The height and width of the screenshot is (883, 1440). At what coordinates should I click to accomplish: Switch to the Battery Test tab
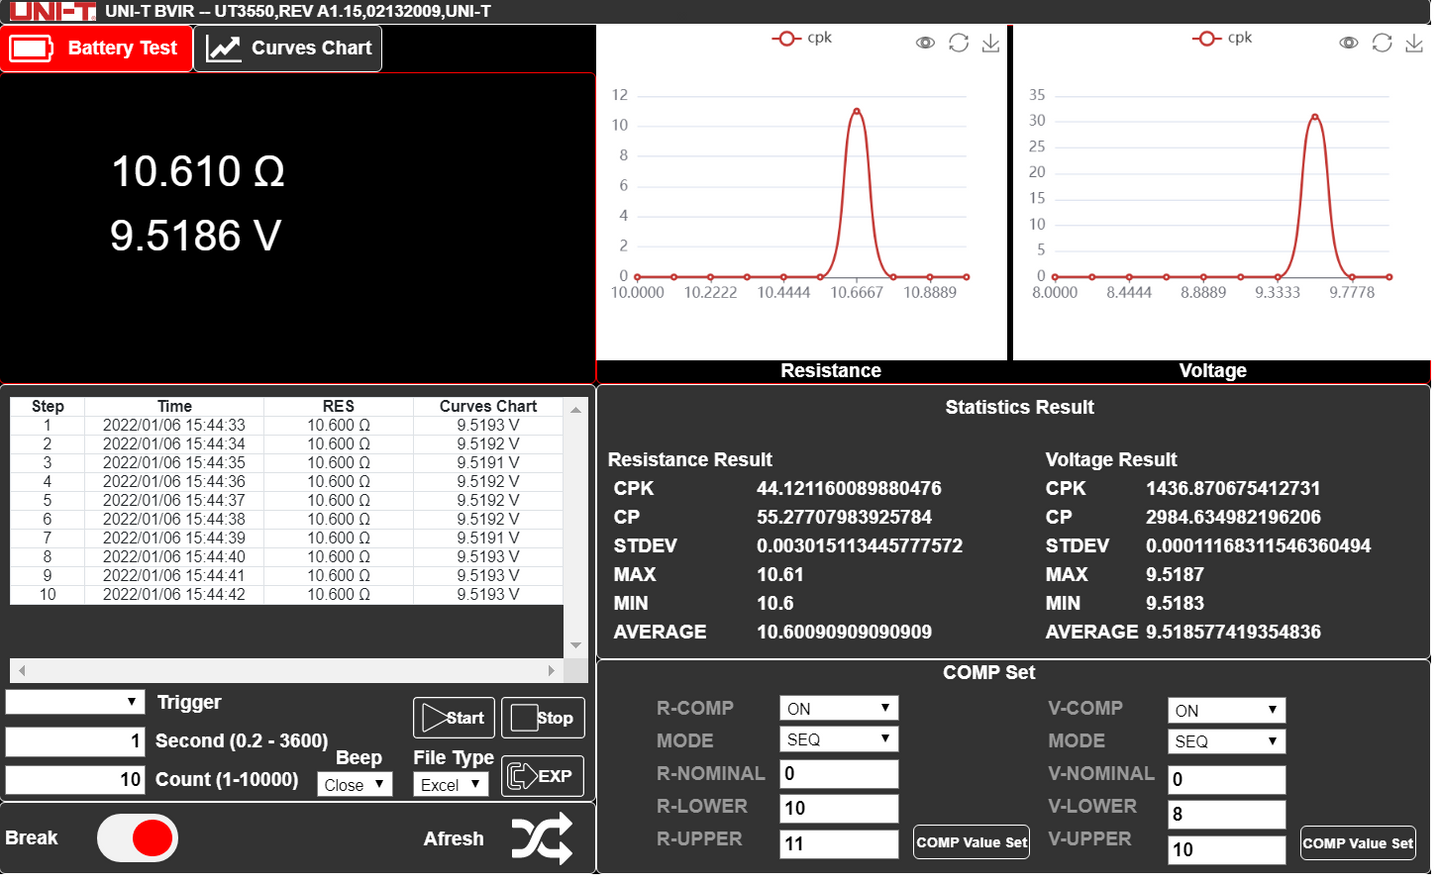point(96,48)
